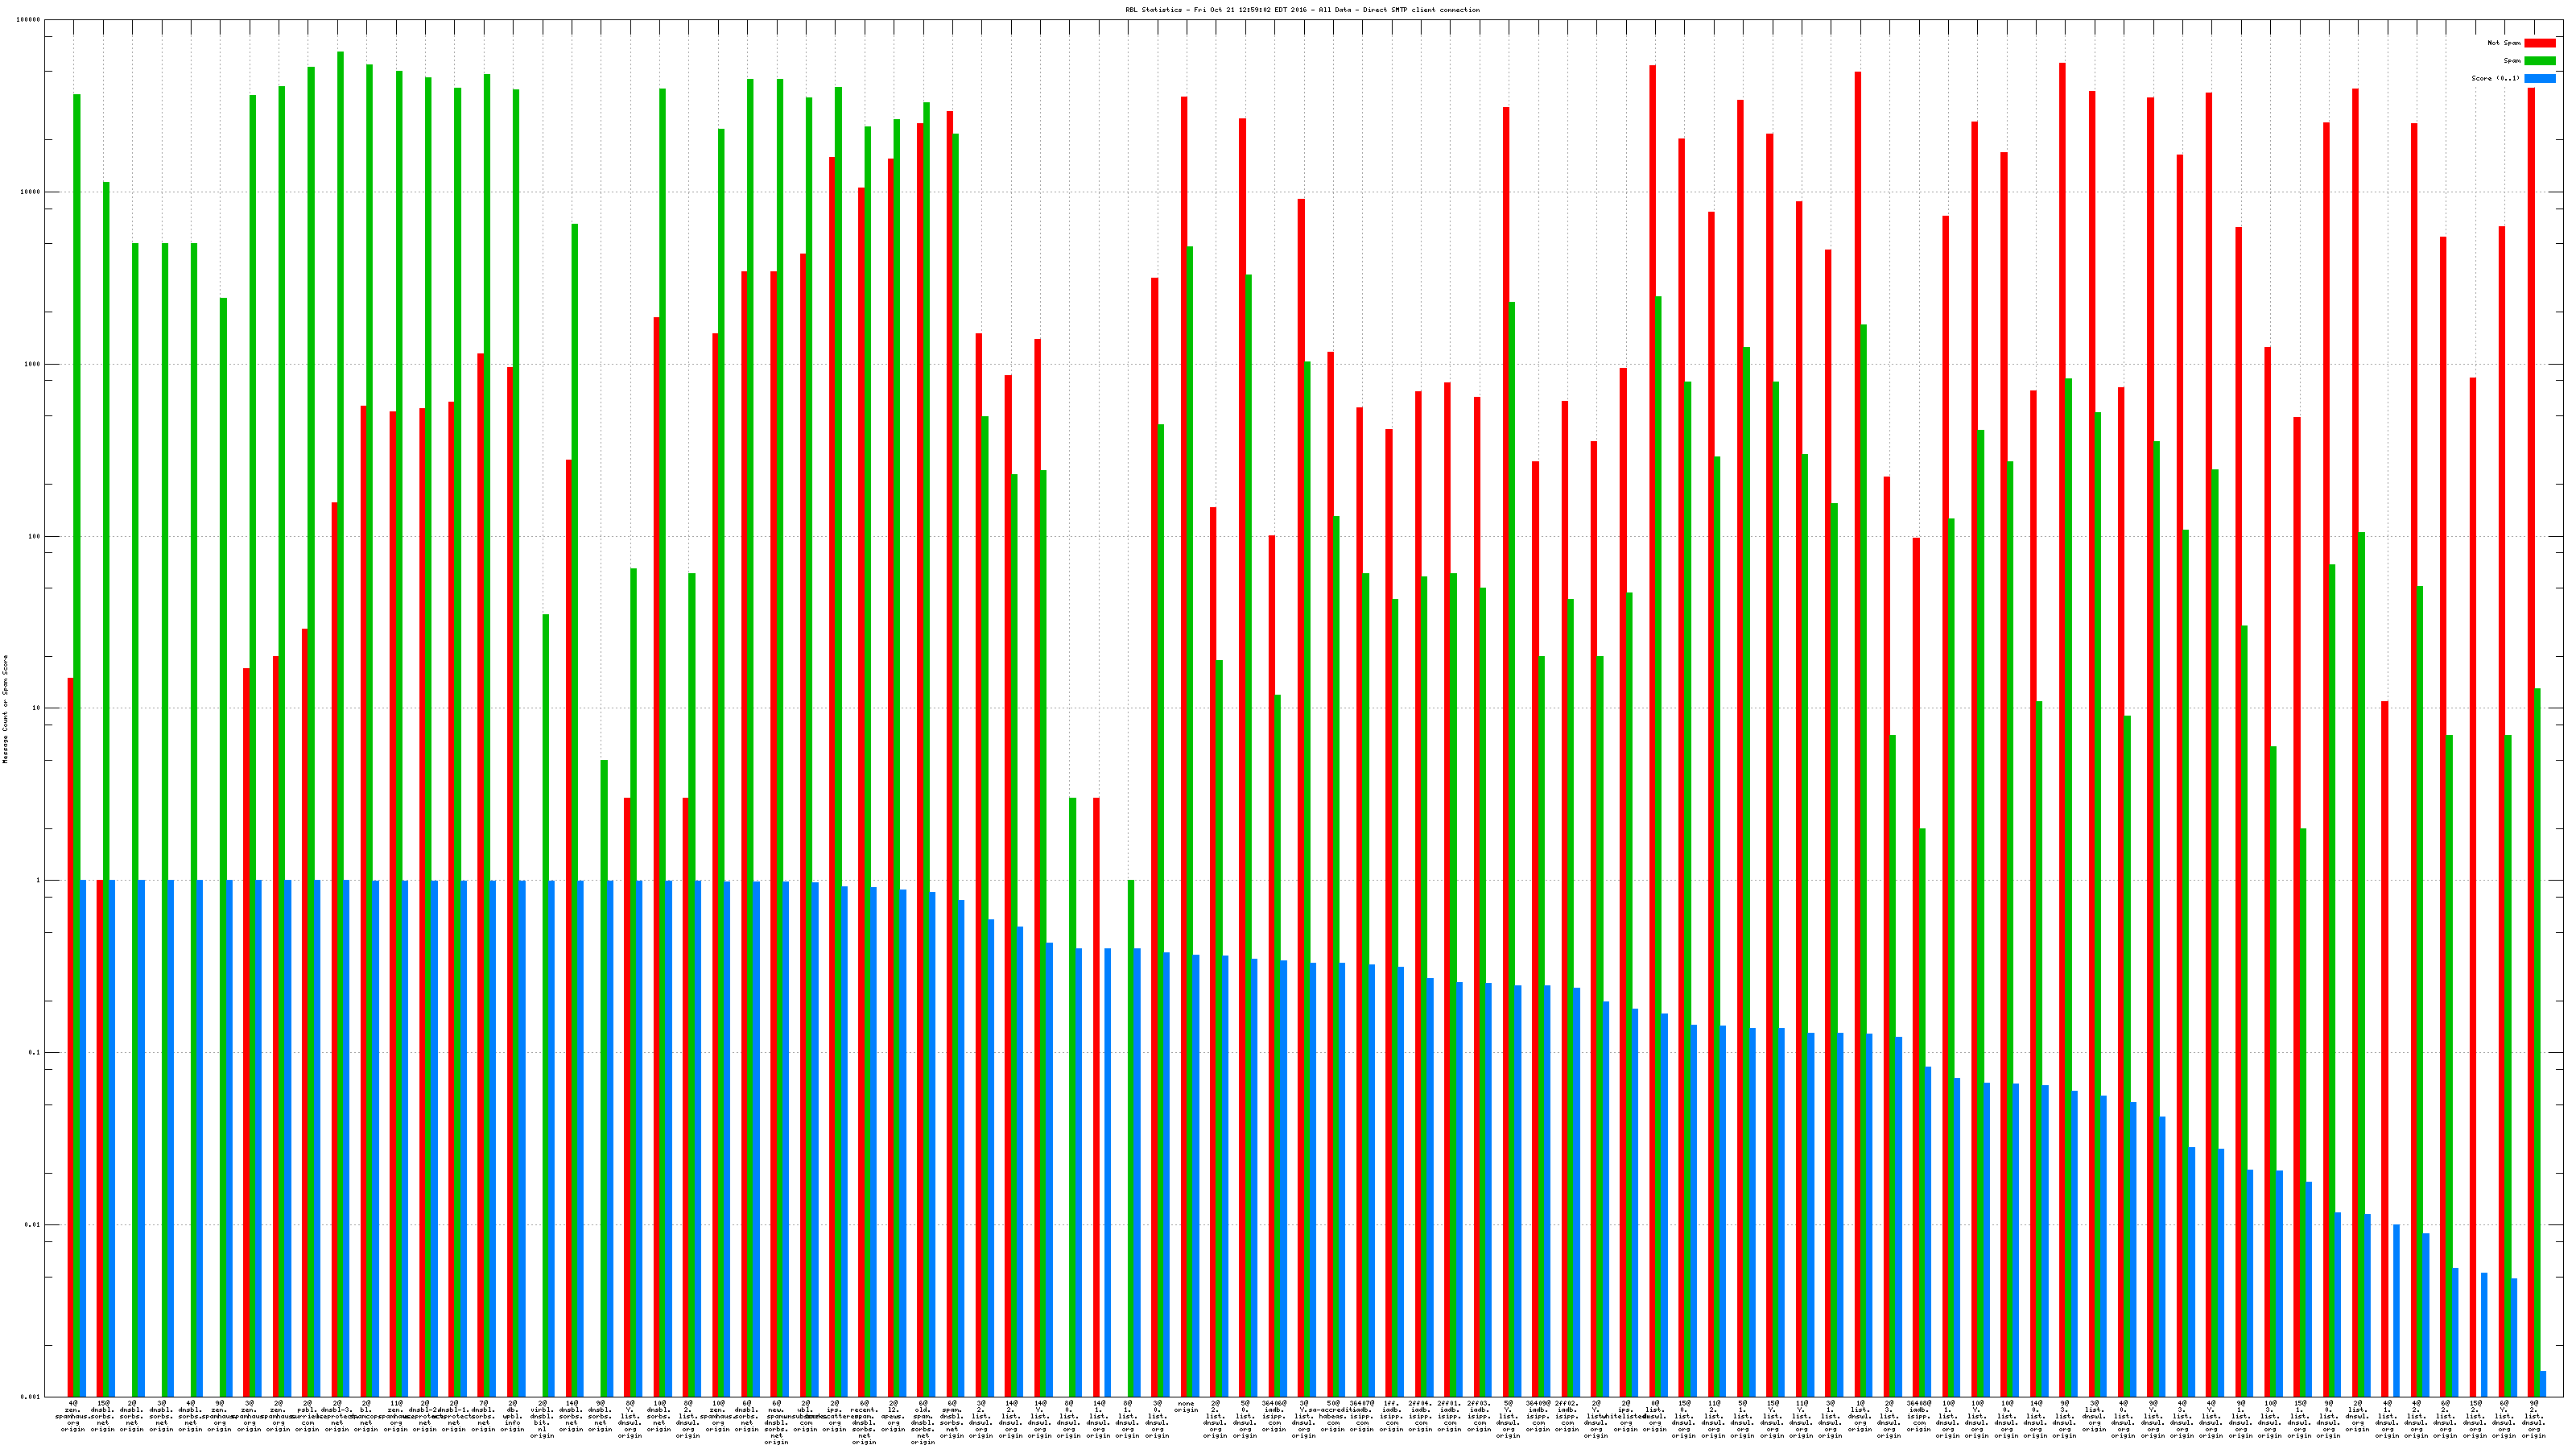
Task: Click the first zen.spamhaus.org x-axis label
Action: pyautogui.click(x=73, y=1416)
